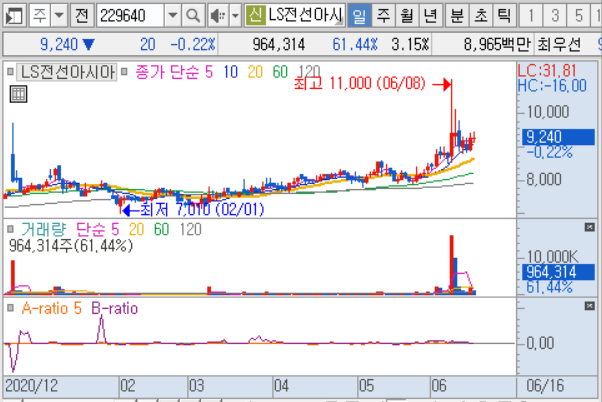Switch to 분 minute chart period

pyautogui.click(x=457, y=16)
